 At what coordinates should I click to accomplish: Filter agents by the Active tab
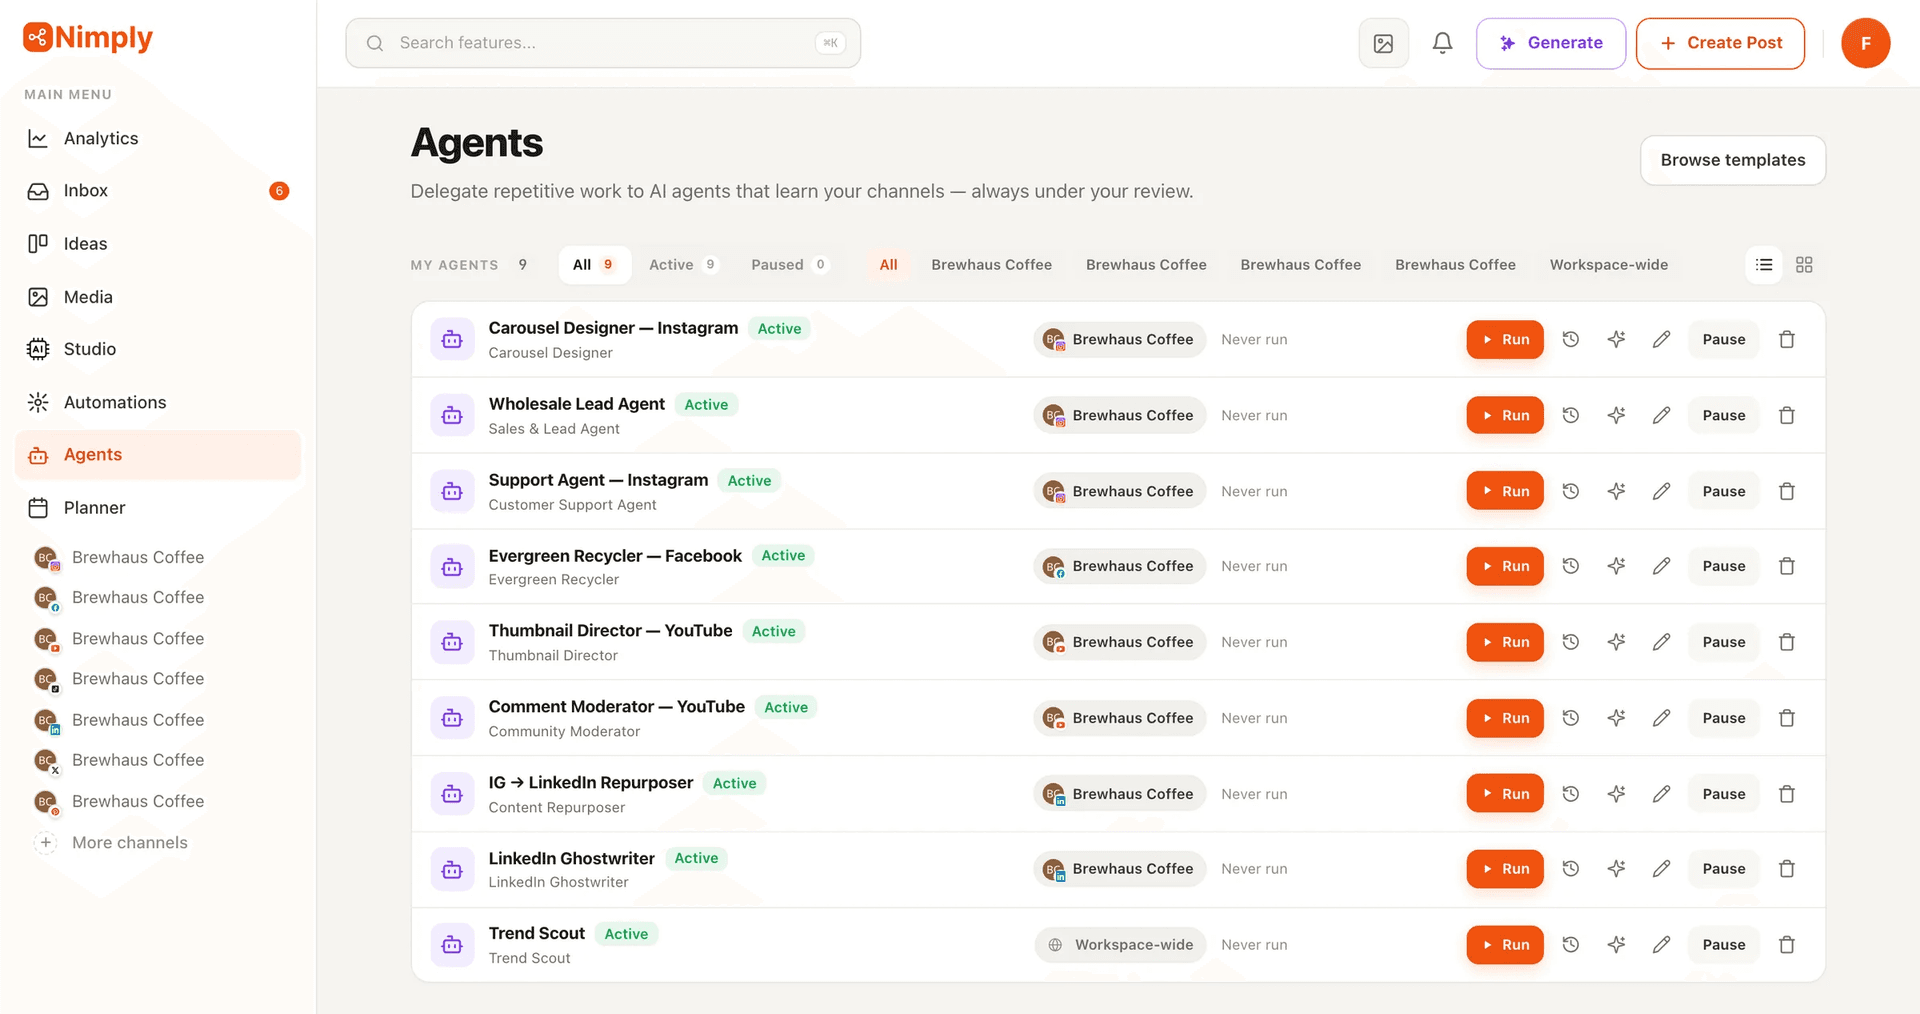point(683,265)
